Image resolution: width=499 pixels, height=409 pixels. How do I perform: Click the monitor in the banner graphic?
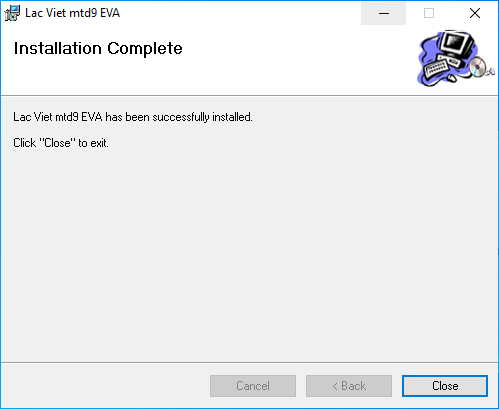(x=456, y=44)
